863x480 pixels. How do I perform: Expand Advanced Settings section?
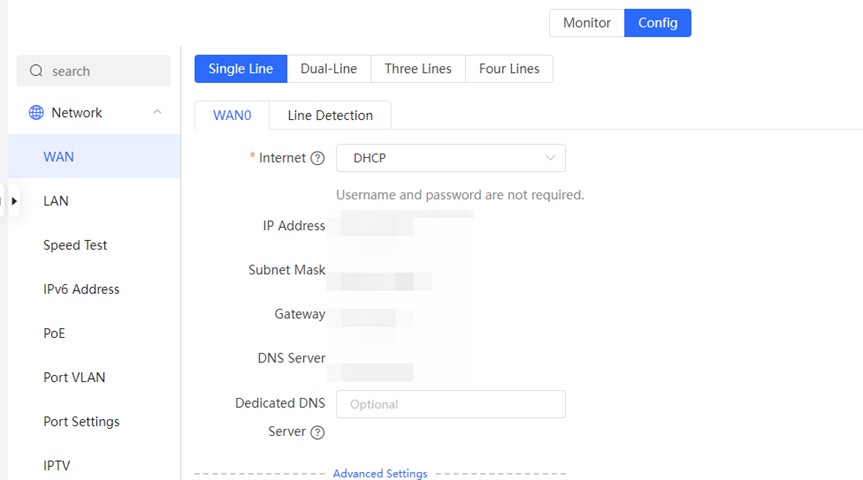380,473
